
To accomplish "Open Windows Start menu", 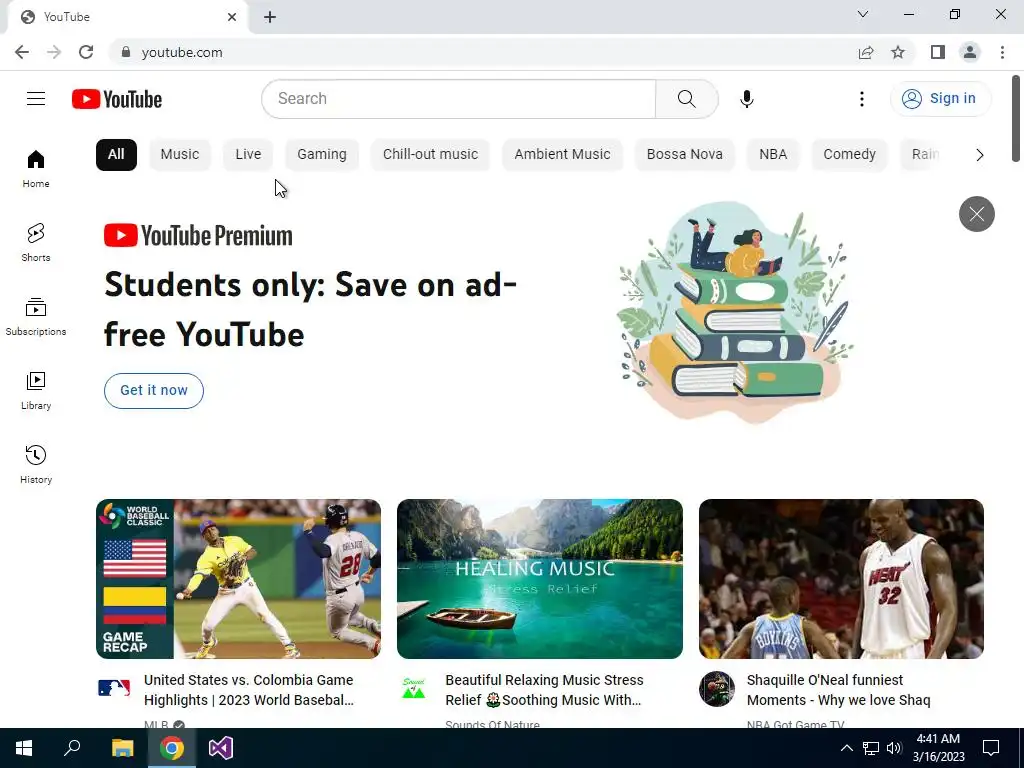I will (24, 748).
